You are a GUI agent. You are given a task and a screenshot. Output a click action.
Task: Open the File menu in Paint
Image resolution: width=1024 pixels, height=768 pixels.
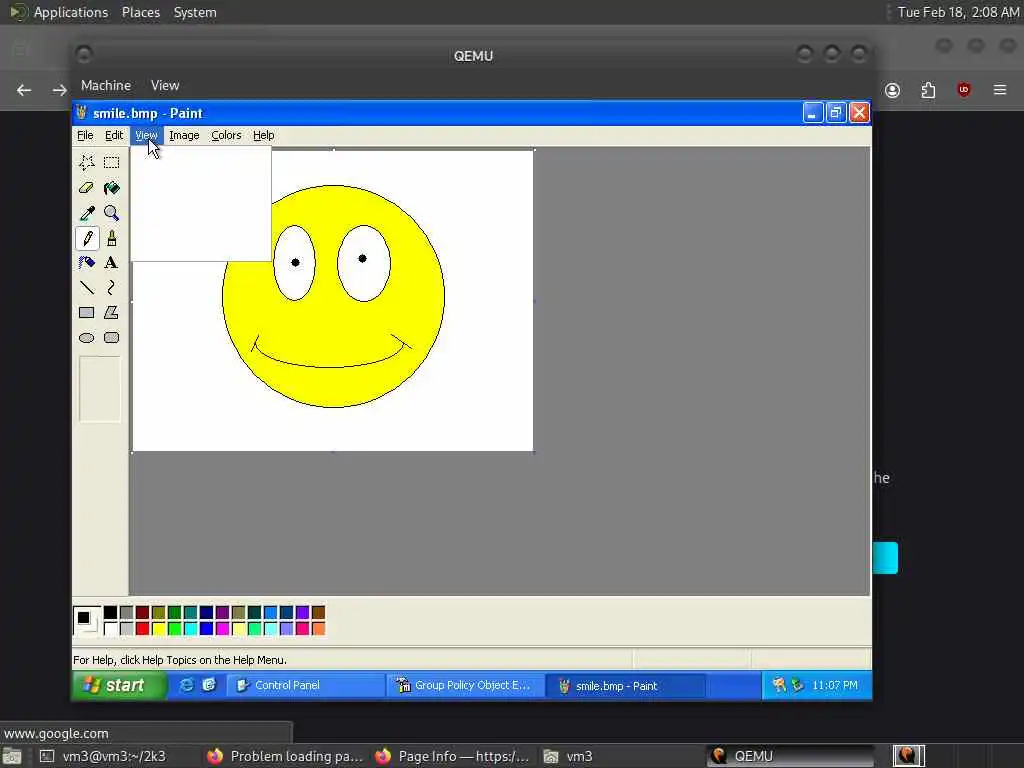pyautogui.click(x=85, y=135)
